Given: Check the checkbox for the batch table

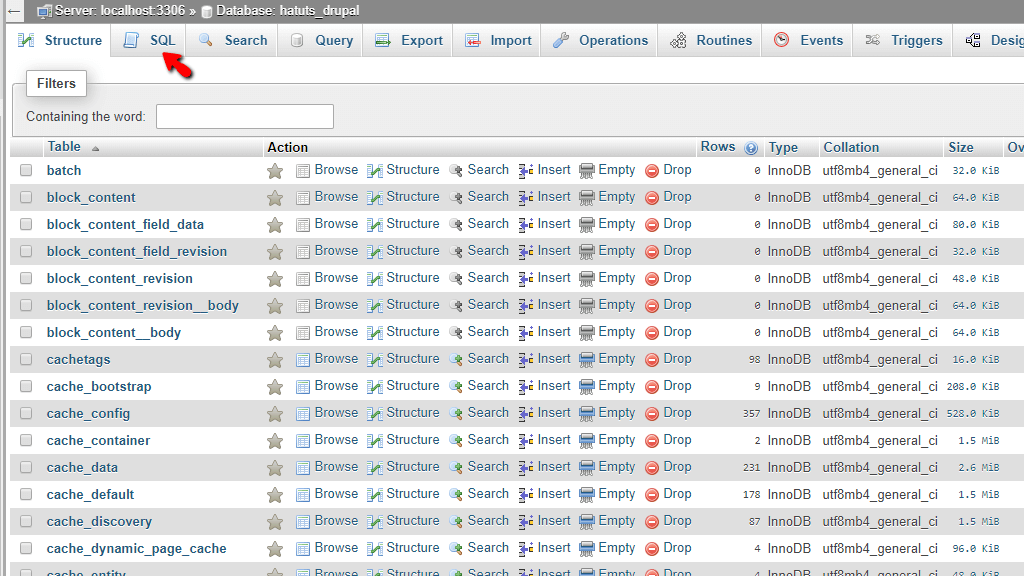Looking at the screenshot, I should (x=25, y=170).
